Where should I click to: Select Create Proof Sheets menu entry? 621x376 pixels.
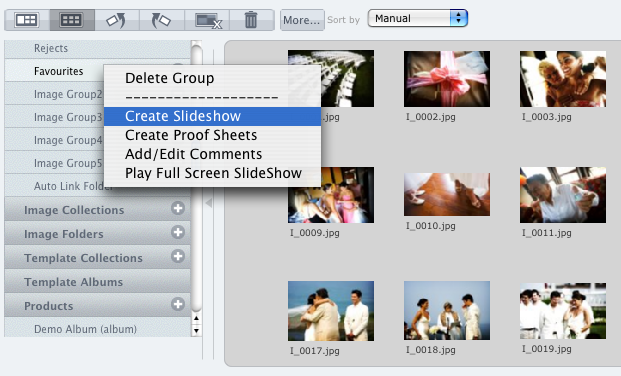coord(212,135)
